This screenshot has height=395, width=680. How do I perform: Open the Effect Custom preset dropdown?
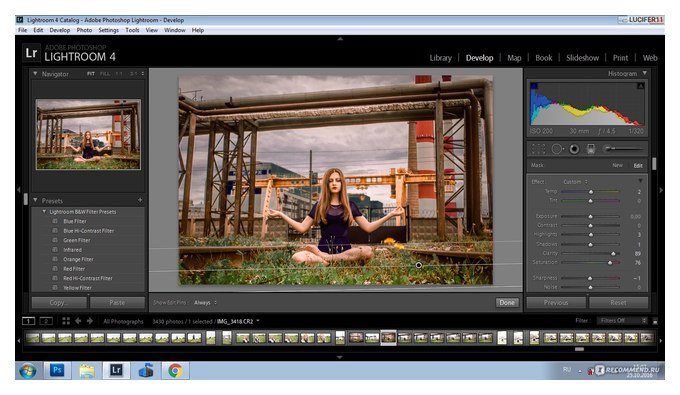point(575,182)
